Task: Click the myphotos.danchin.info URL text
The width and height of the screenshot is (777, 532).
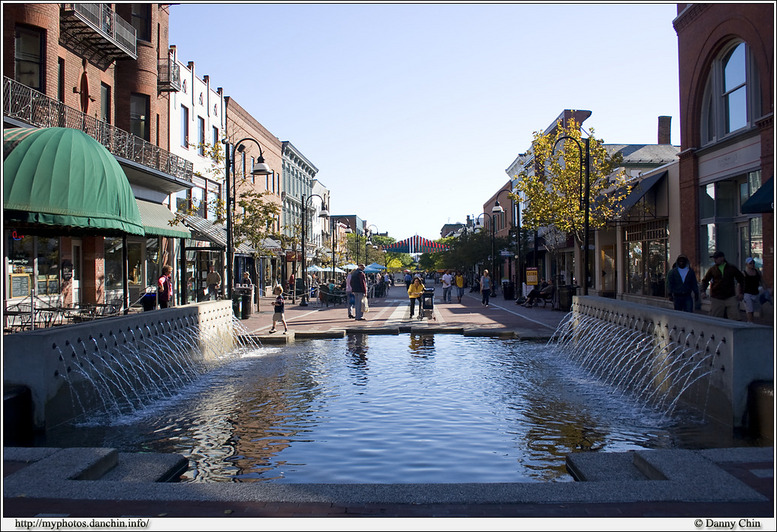Action: (x=82, y=523)
